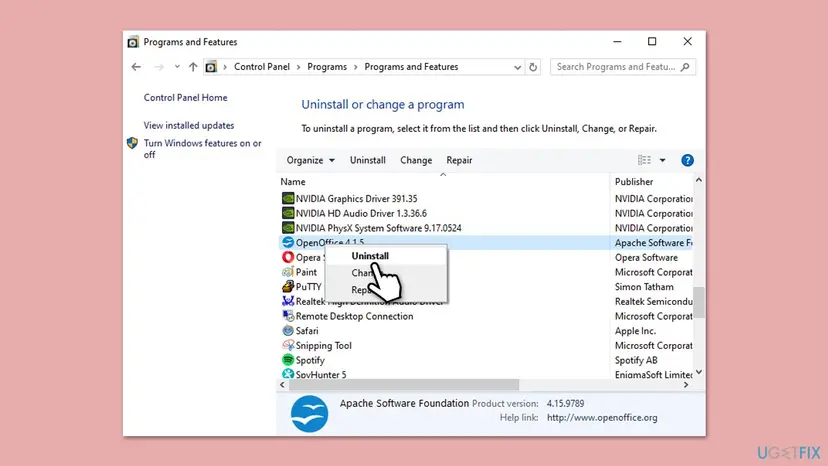Go up one folder level arrow
828x466 pixels.
tap(193, 67)
